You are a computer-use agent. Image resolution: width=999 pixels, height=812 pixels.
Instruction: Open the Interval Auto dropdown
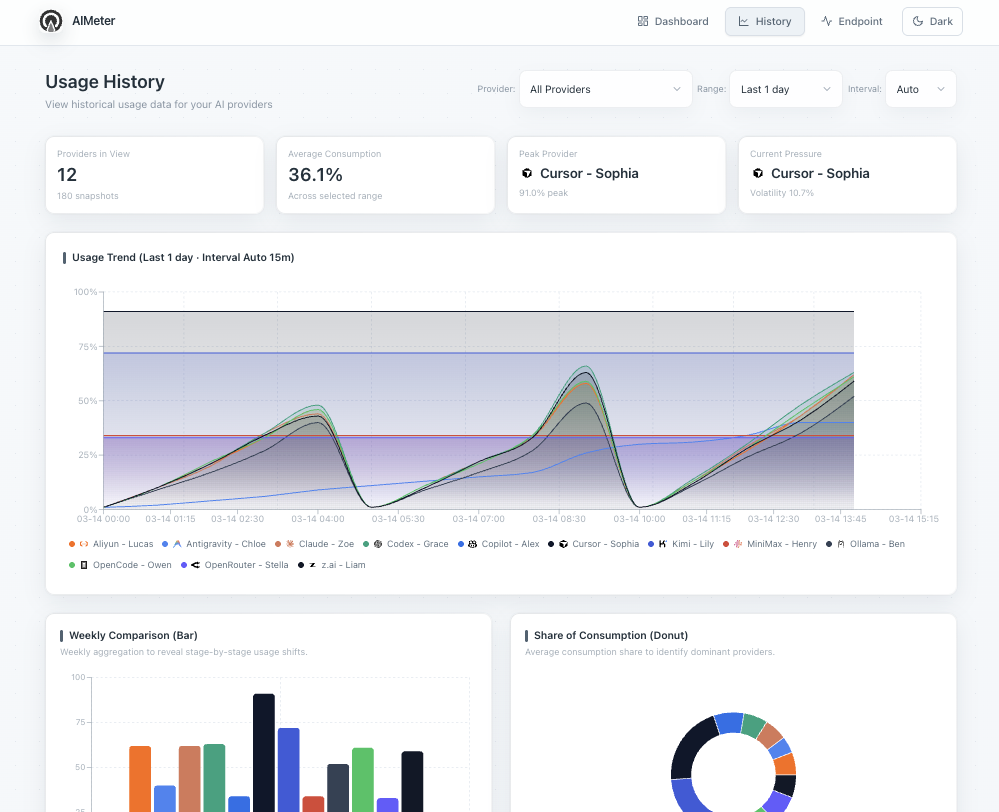(919, 89)
